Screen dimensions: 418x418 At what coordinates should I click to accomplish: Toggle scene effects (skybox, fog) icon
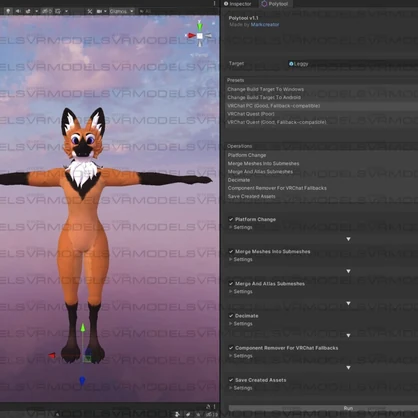(x=28, y=11)
